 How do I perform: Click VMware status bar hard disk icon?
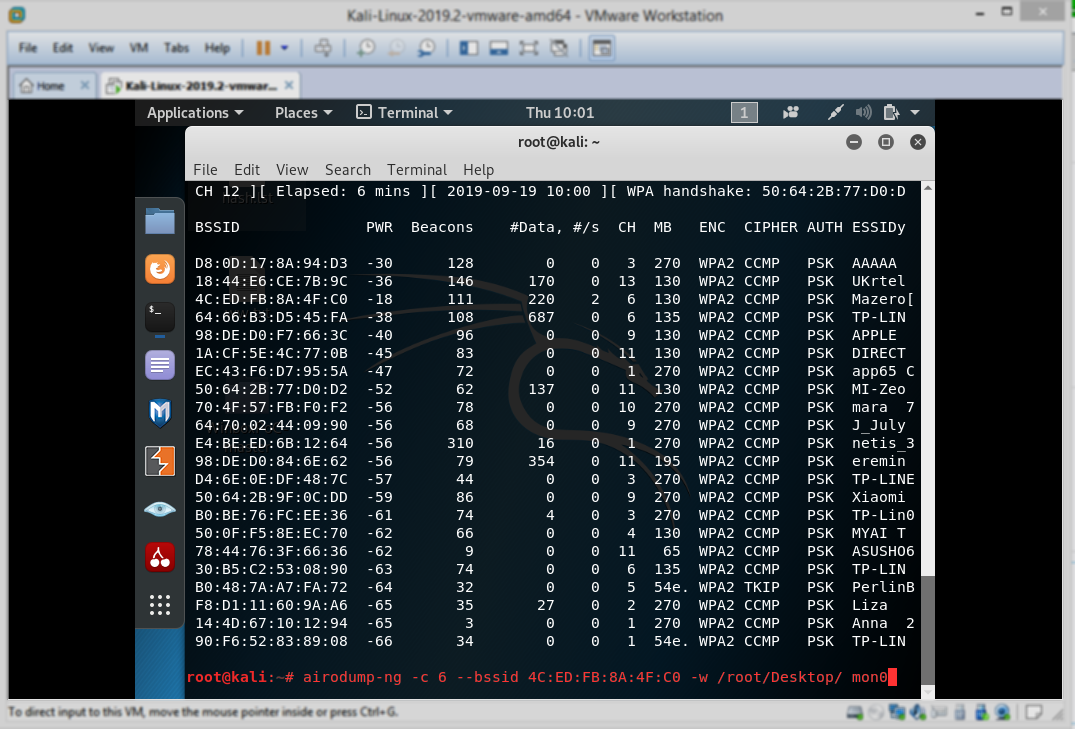pyautogui.click(x=855, y=713)
